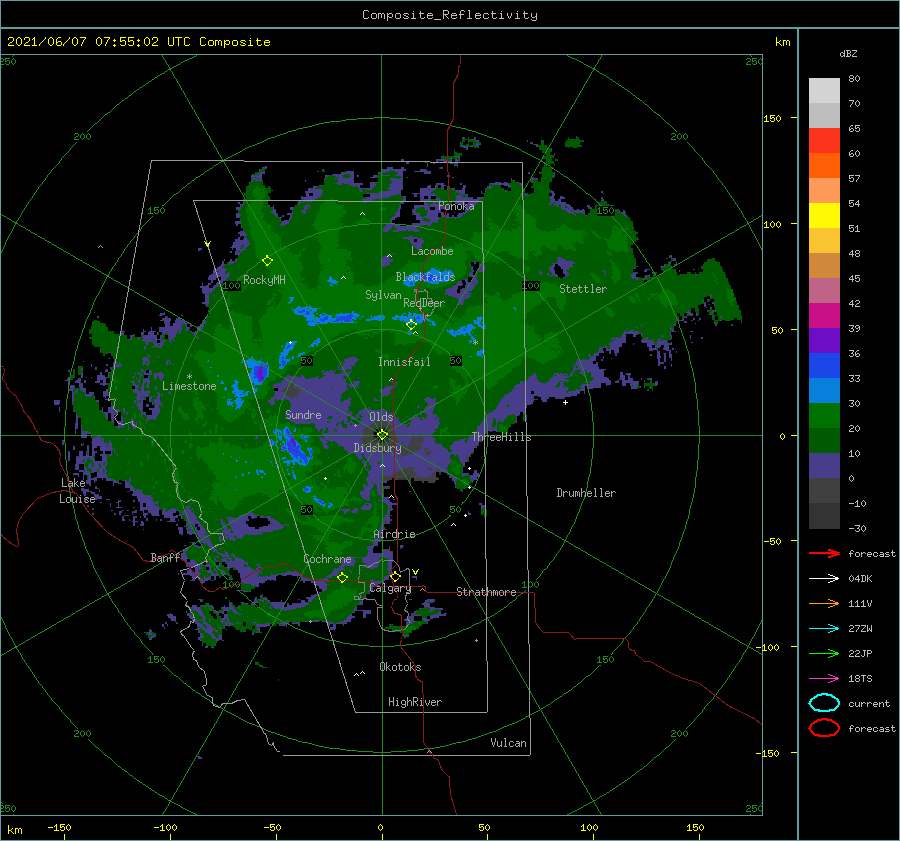
Task: Click the orange 111V arrow legend icon
Action: point(824,603)
